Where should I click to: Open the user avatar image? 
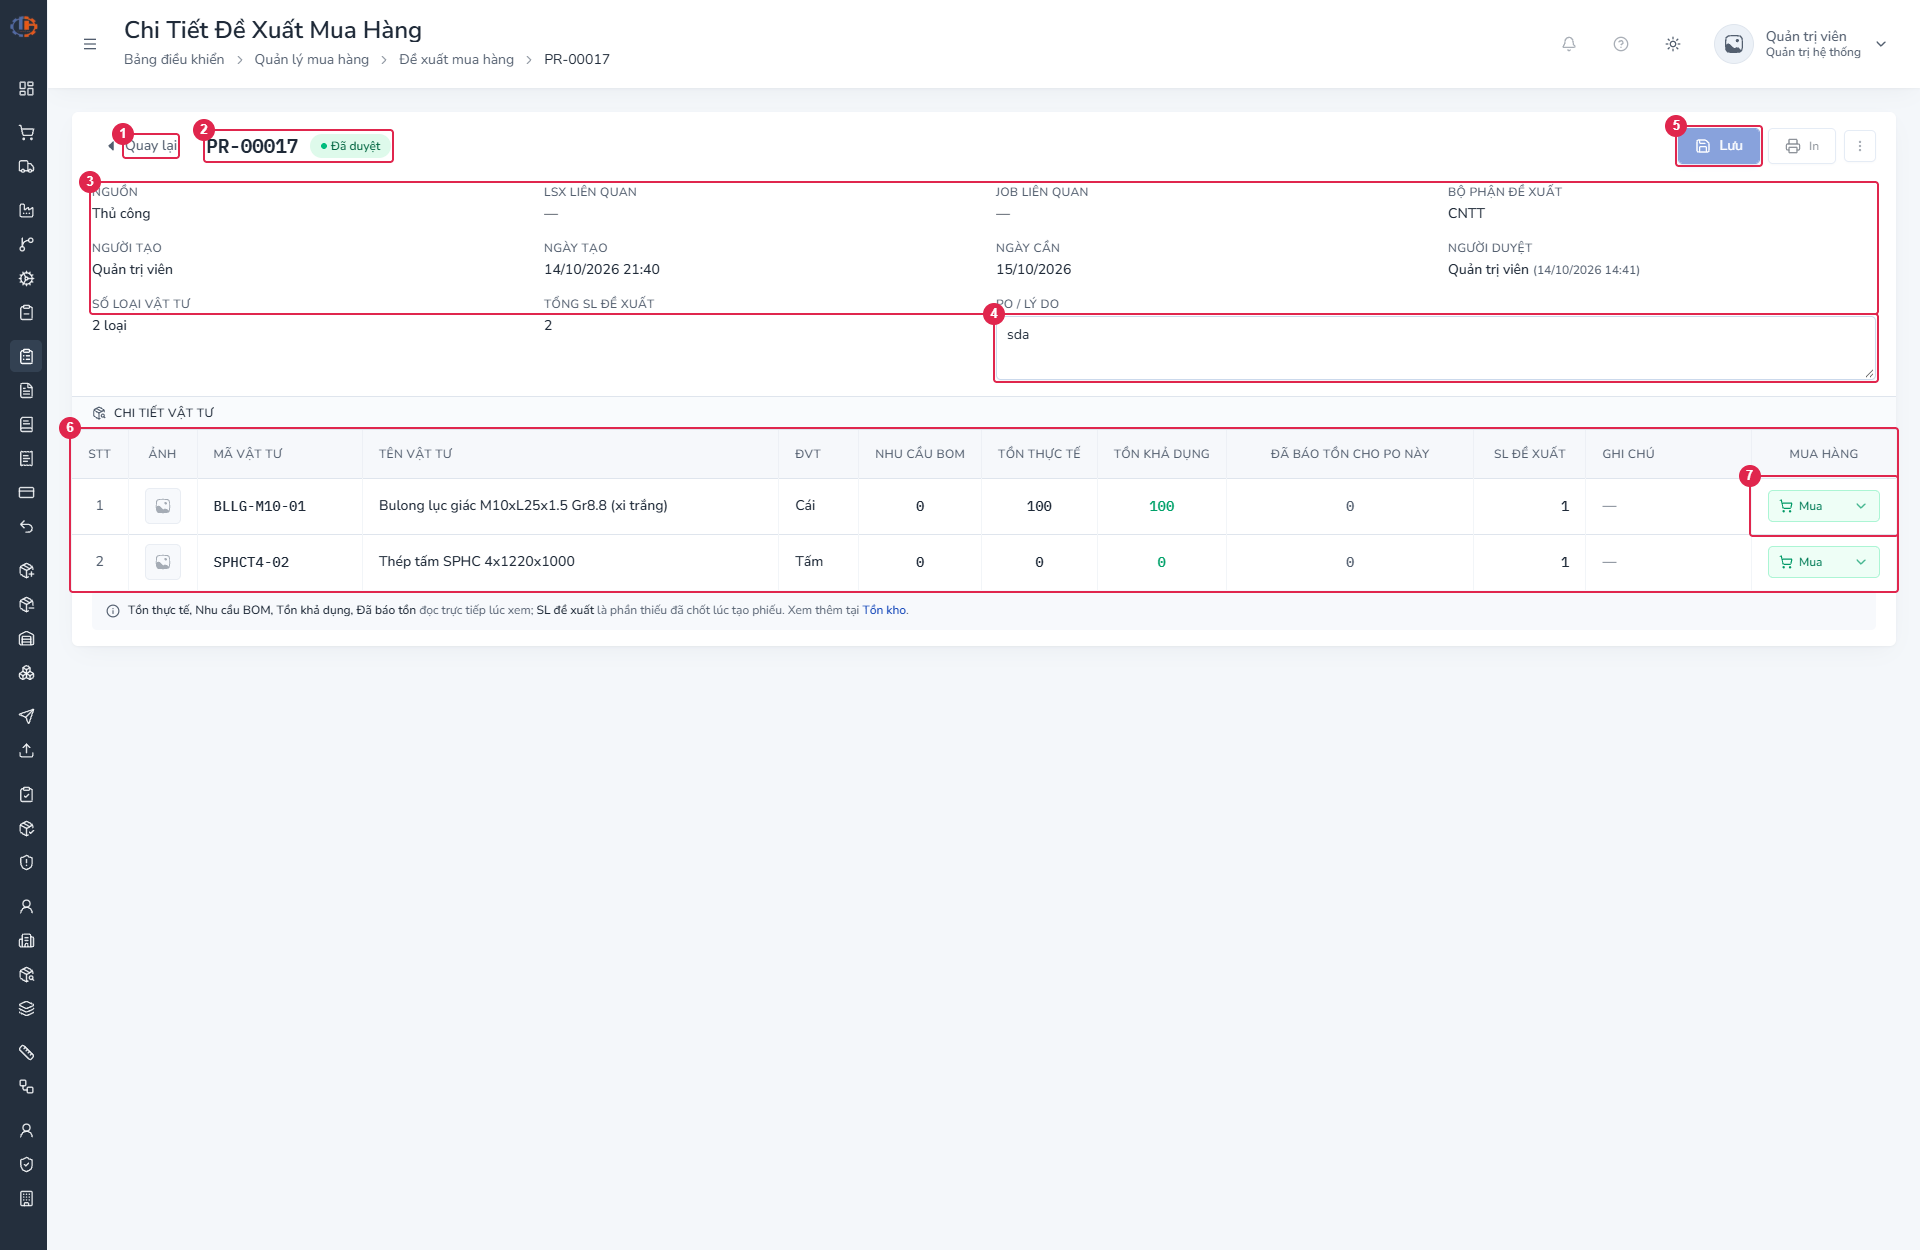pos(1734,44)
